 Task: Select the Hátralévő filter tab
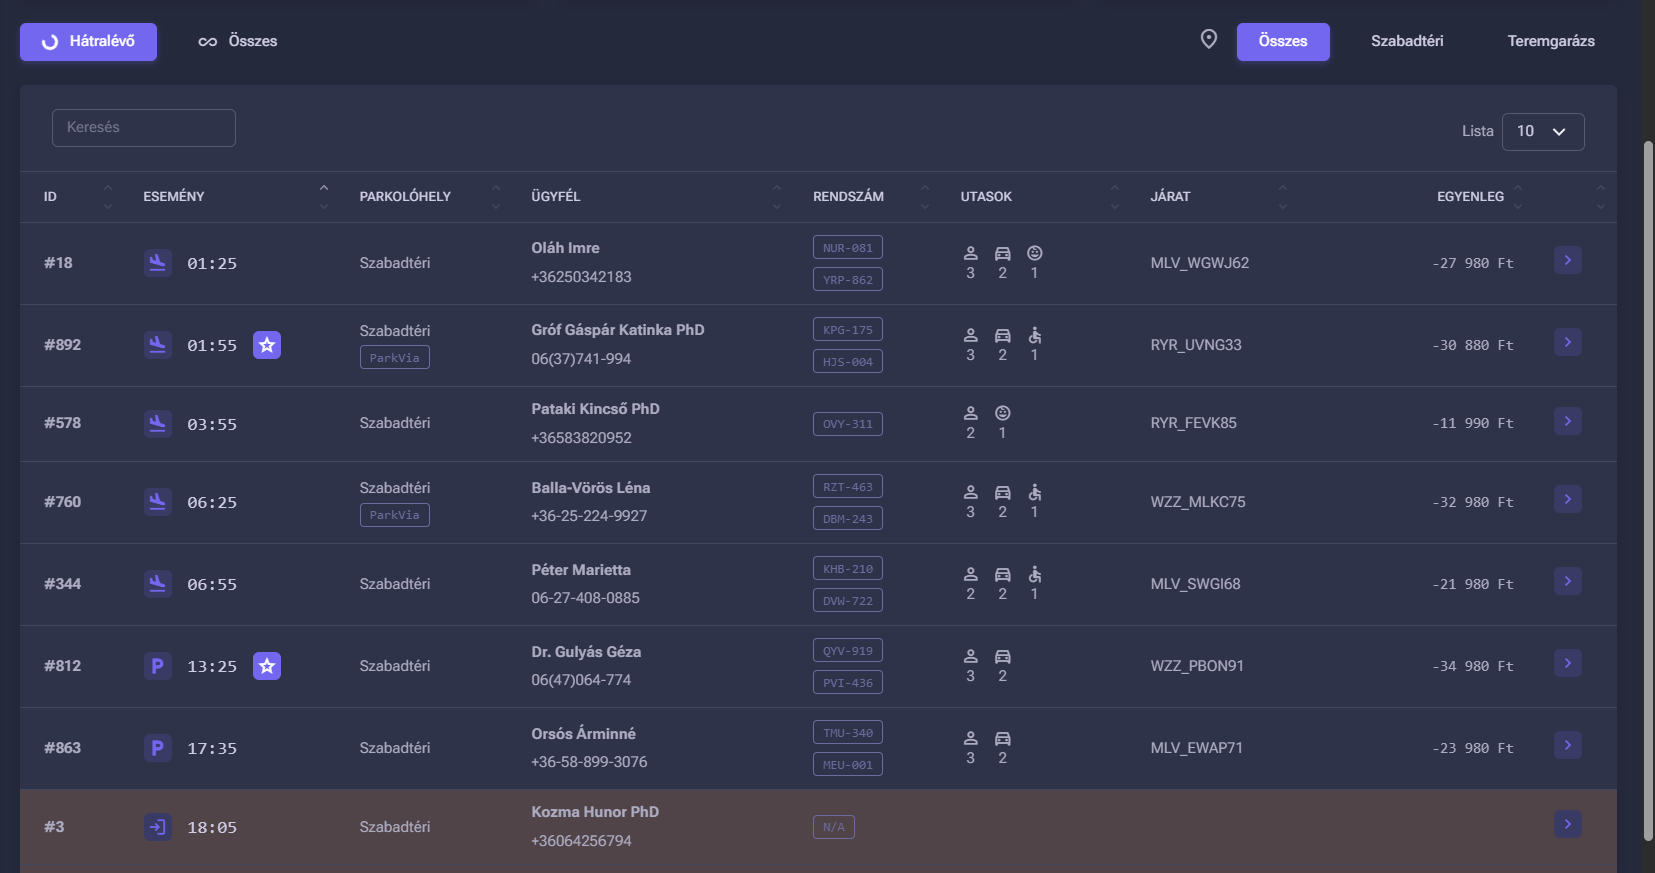coord(88,42)
